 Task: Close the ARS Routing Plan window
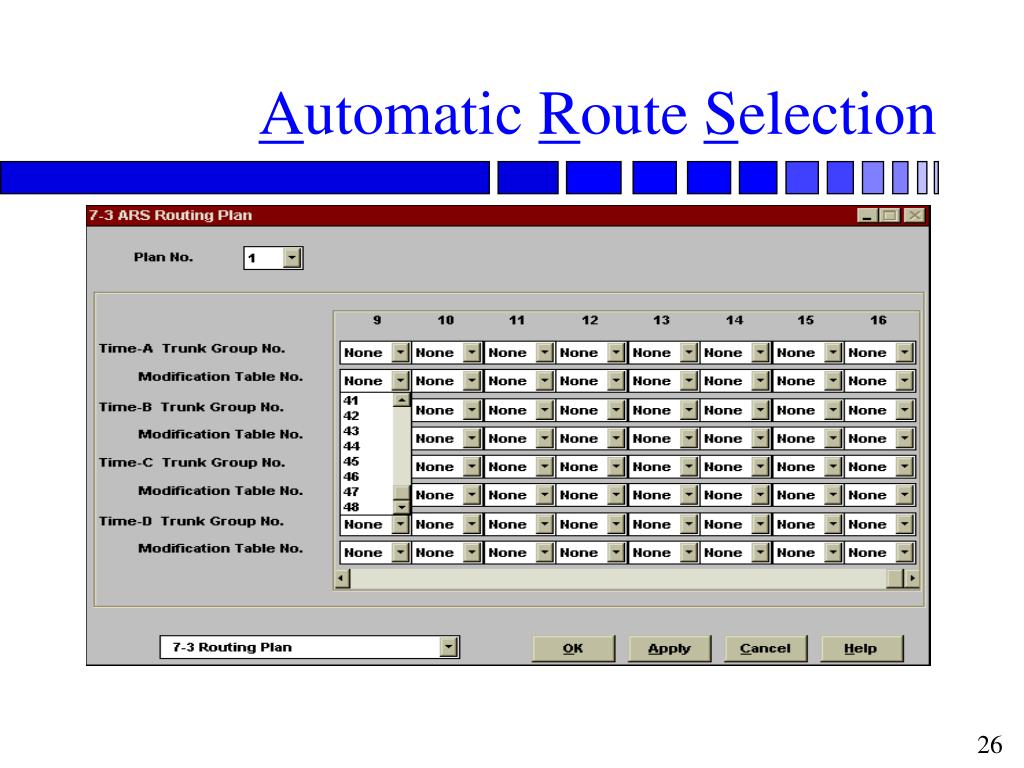tap(915, 216)
